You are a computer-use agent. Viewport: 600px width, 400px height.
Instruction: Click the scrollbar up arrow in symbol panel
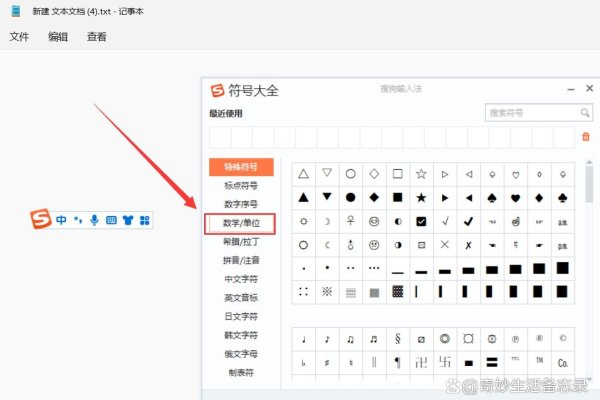coord(589,162)
